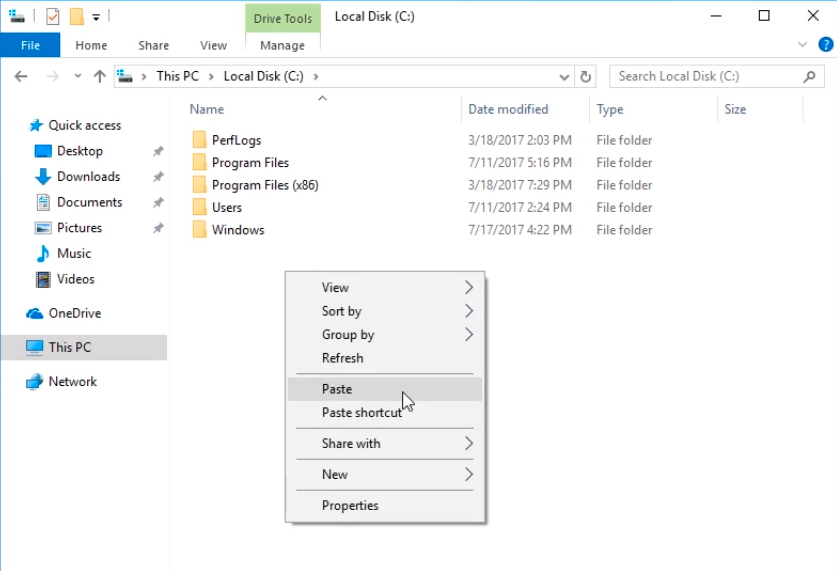Open the Recent locations dropdown arrow
The image size is (837, 571).
[x=78, y=76]
